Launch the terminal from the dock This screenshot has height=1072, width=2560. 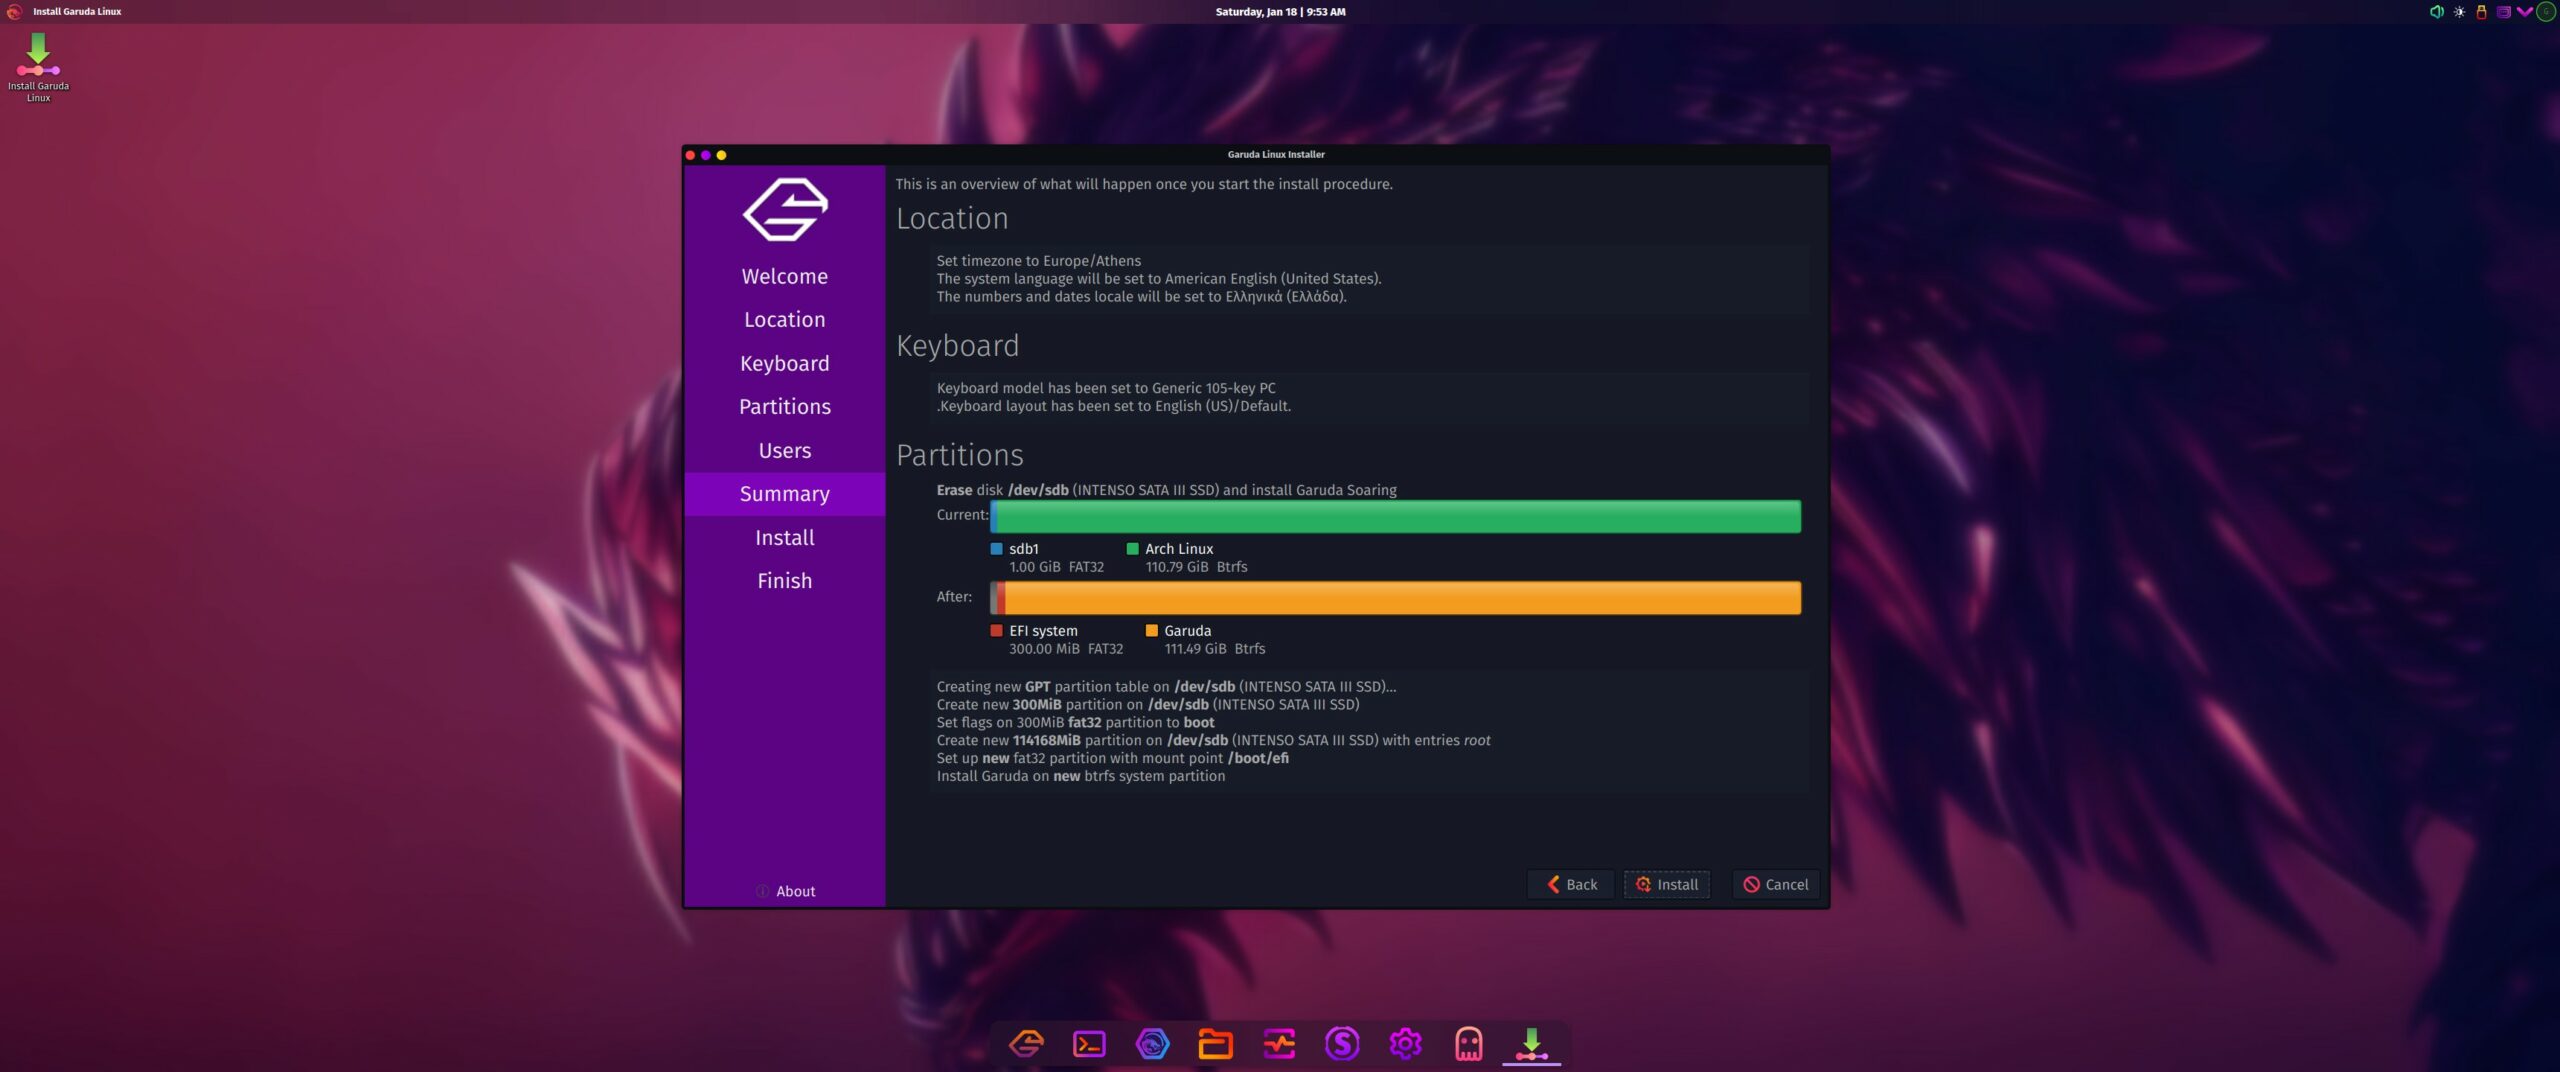coord(1089,1044)
